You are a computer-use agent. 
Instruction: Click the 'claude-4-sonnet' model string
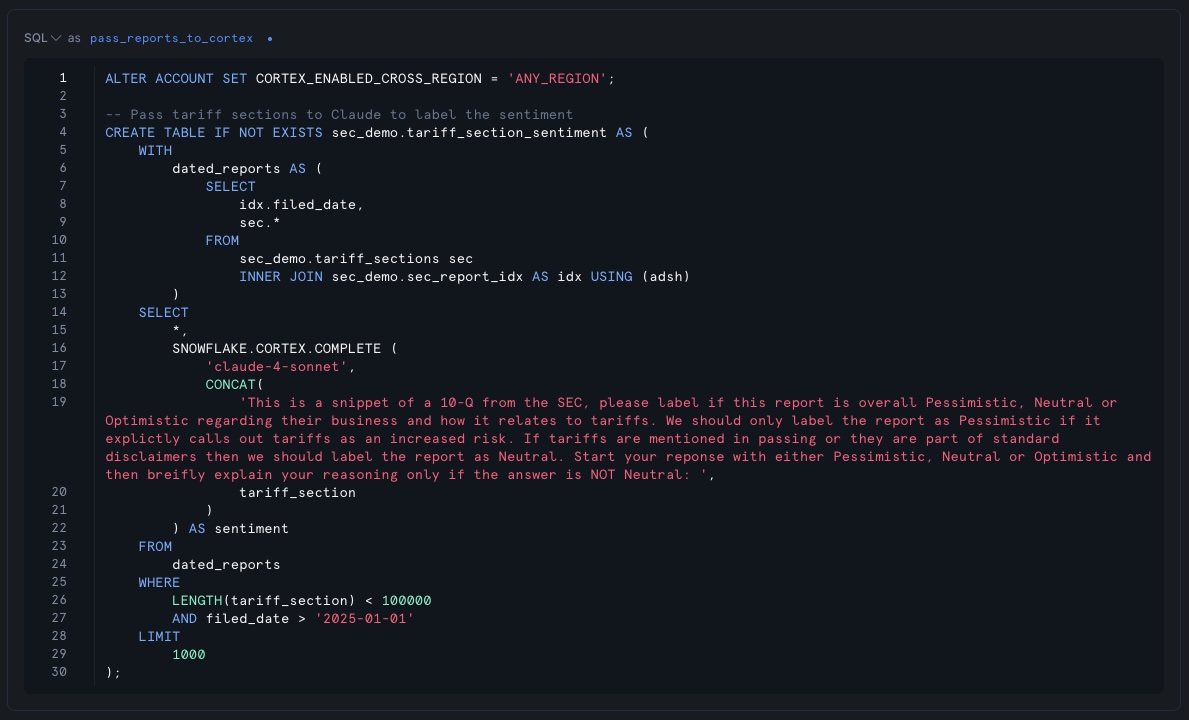click(280, 366)
